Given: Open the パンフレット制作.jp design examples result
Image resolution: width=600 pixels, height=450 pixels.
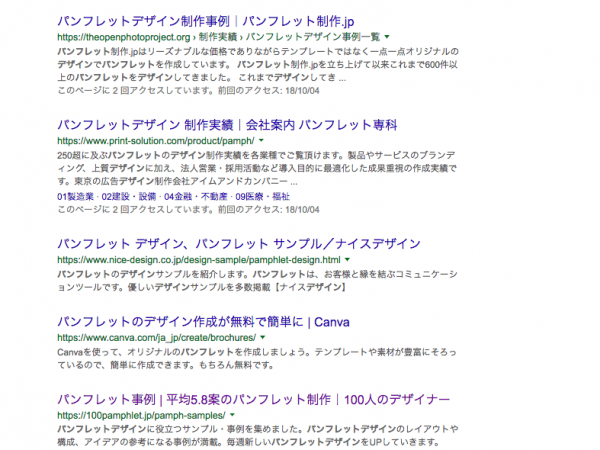Looking at the screenshot, I should (x=206, y=21).
